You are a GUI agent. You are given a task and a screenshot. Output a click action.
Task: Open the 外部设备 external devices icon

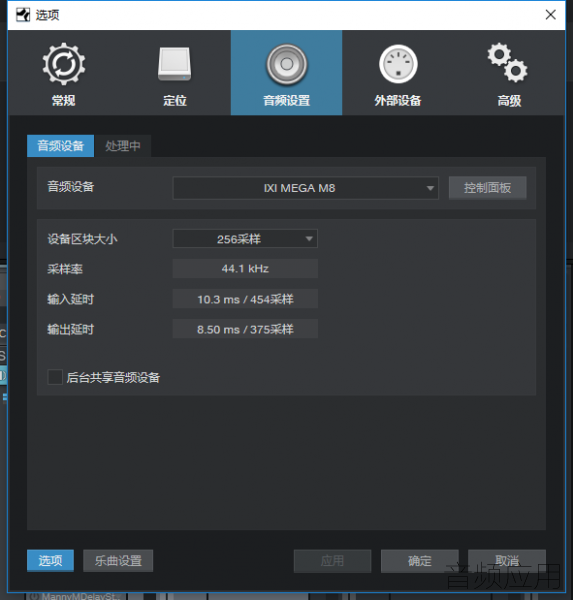click(398, 64)
